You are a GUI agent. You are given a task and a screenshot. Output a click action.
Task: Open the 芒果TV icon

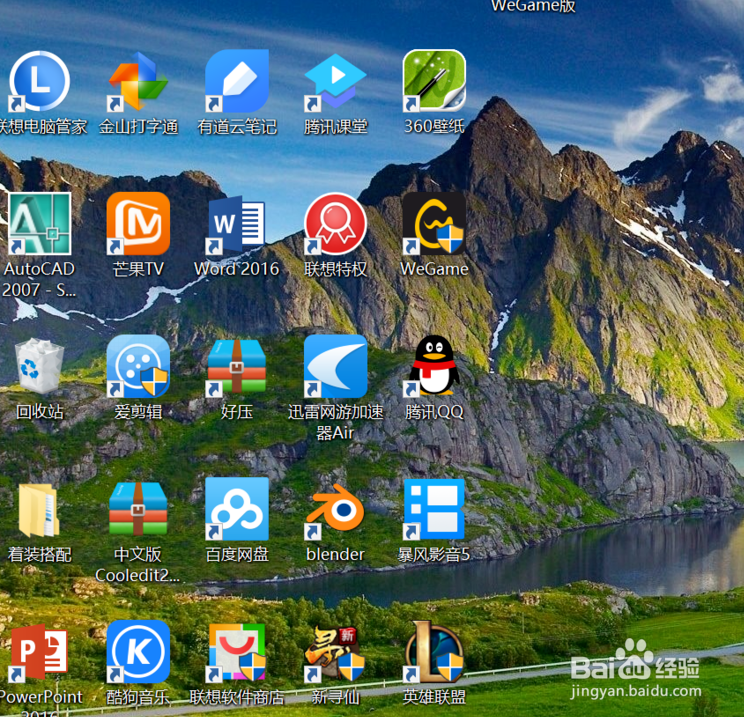coord(138,223)
